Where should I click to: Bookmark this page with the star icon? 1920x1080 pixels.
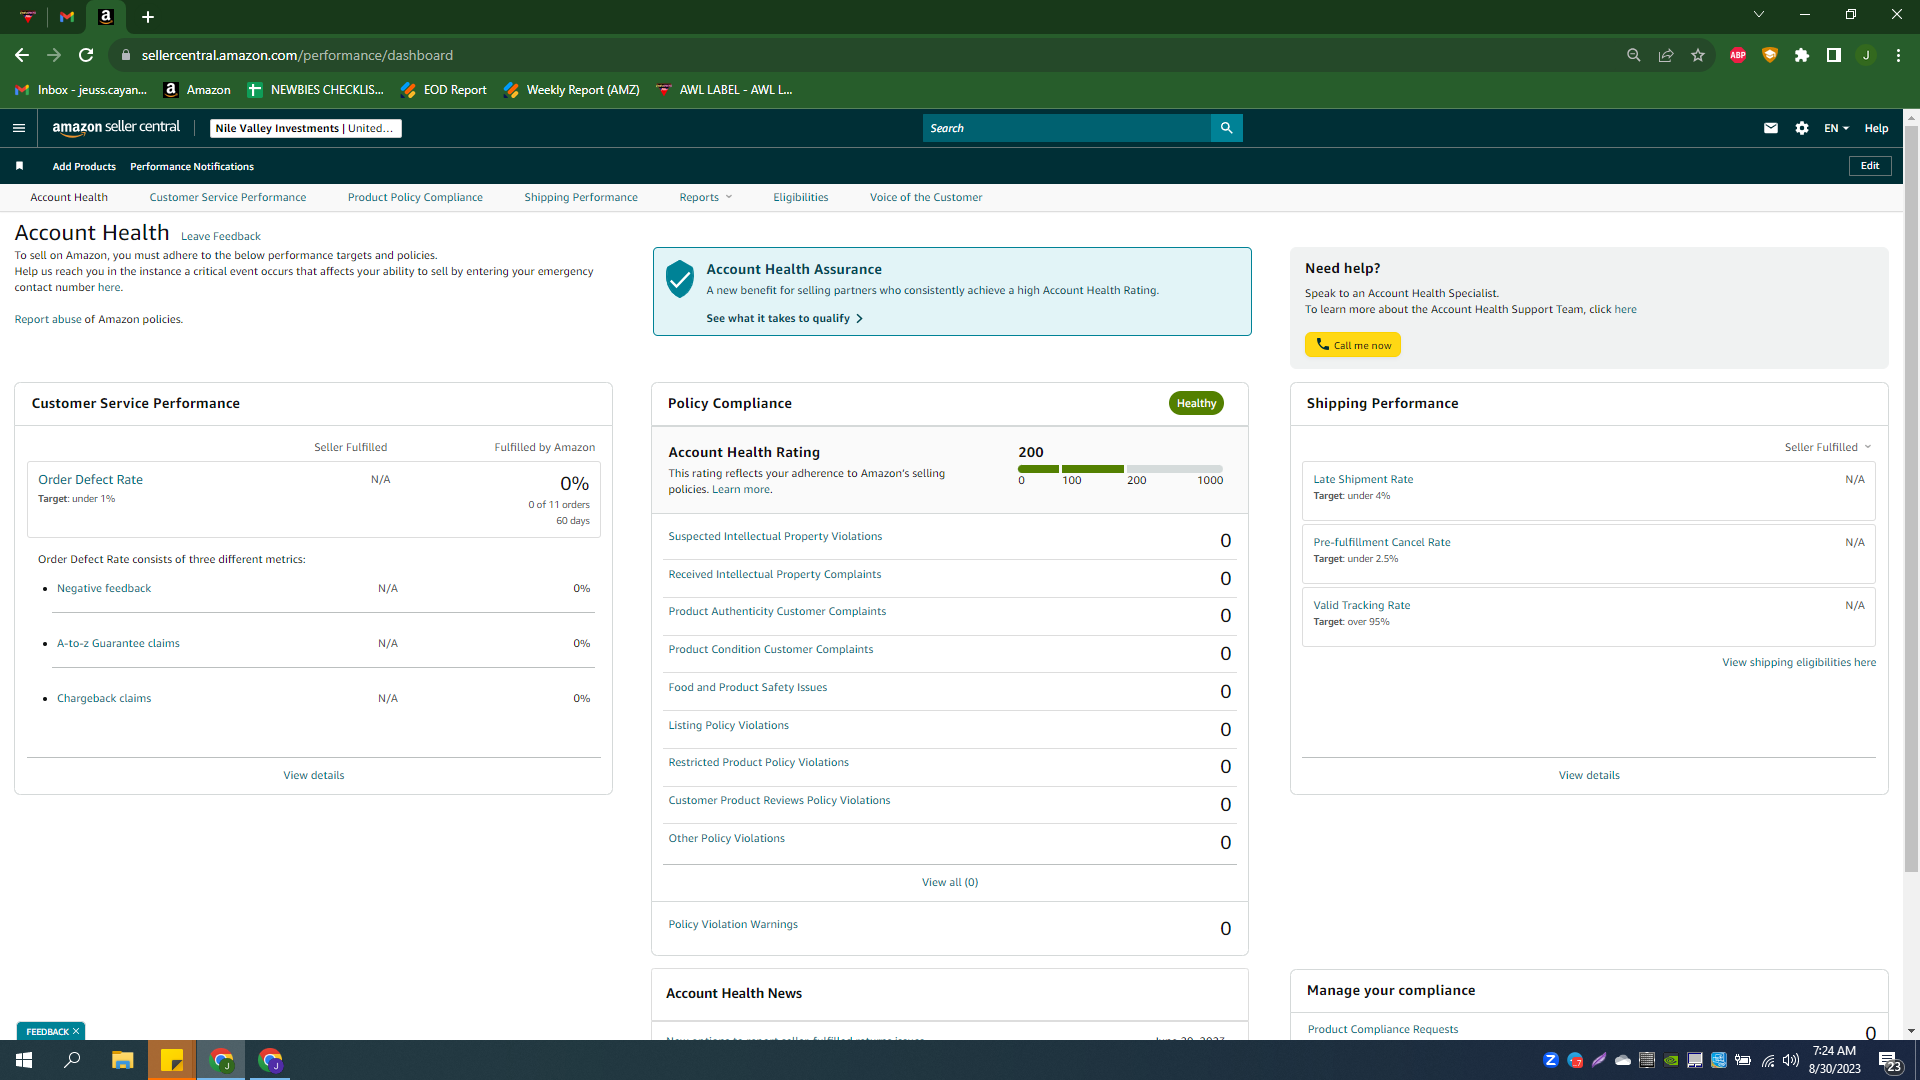[1698, 55]
